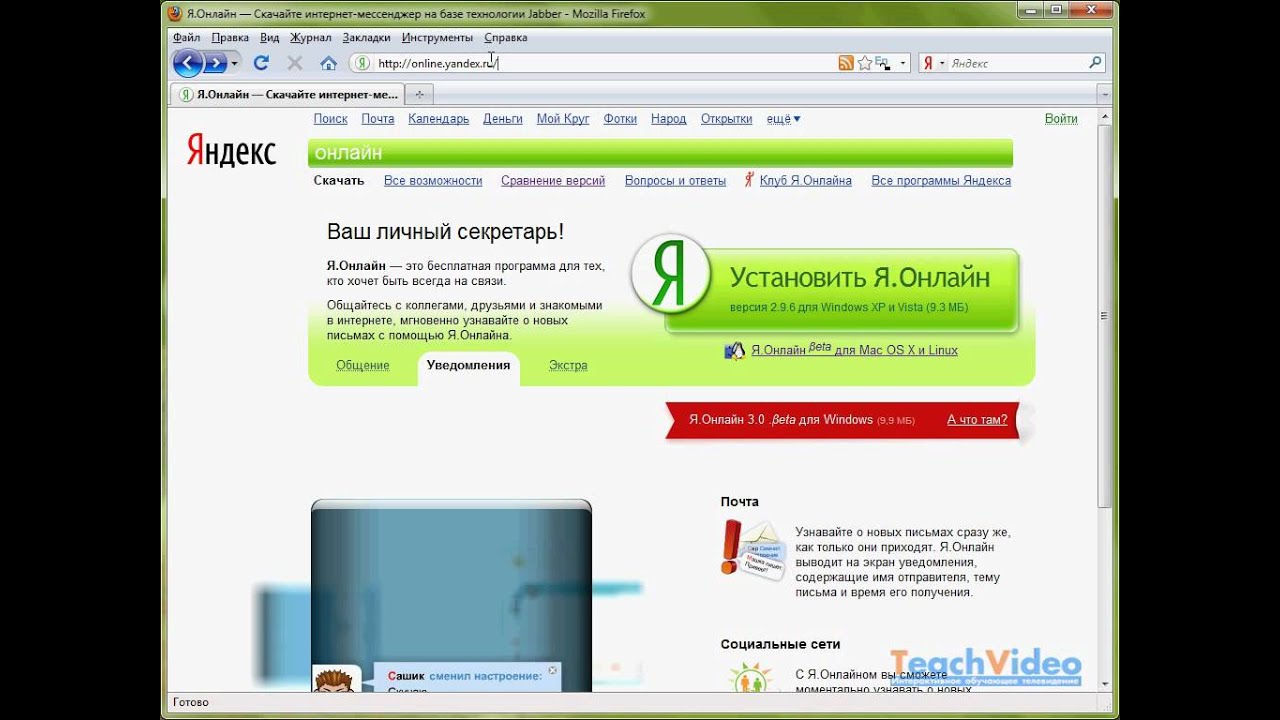The height and width of the screenshot is (720, 1280).
Task: Open the Клуб Я.Онлайна link
Action: pyautogui.click(x=805, y=180)
